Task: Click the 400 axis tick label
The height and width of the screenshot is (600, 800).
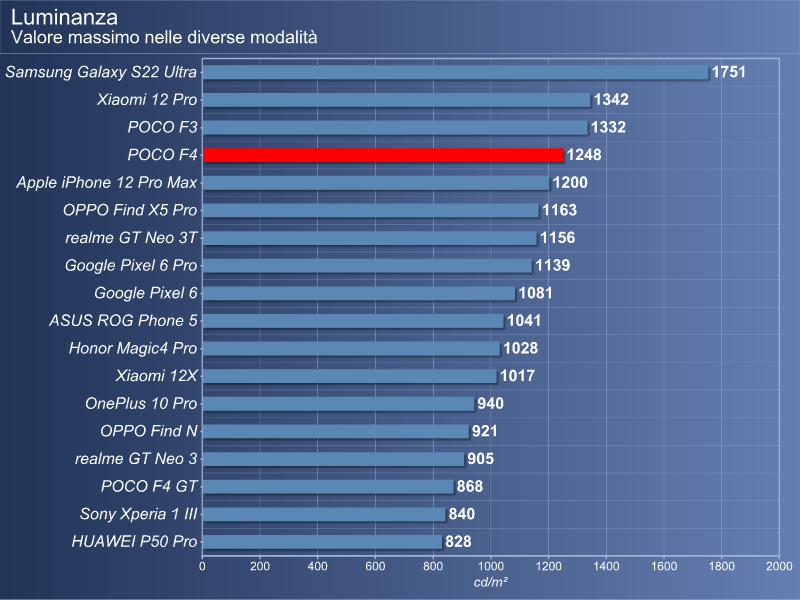Action: tap(317, 566)
